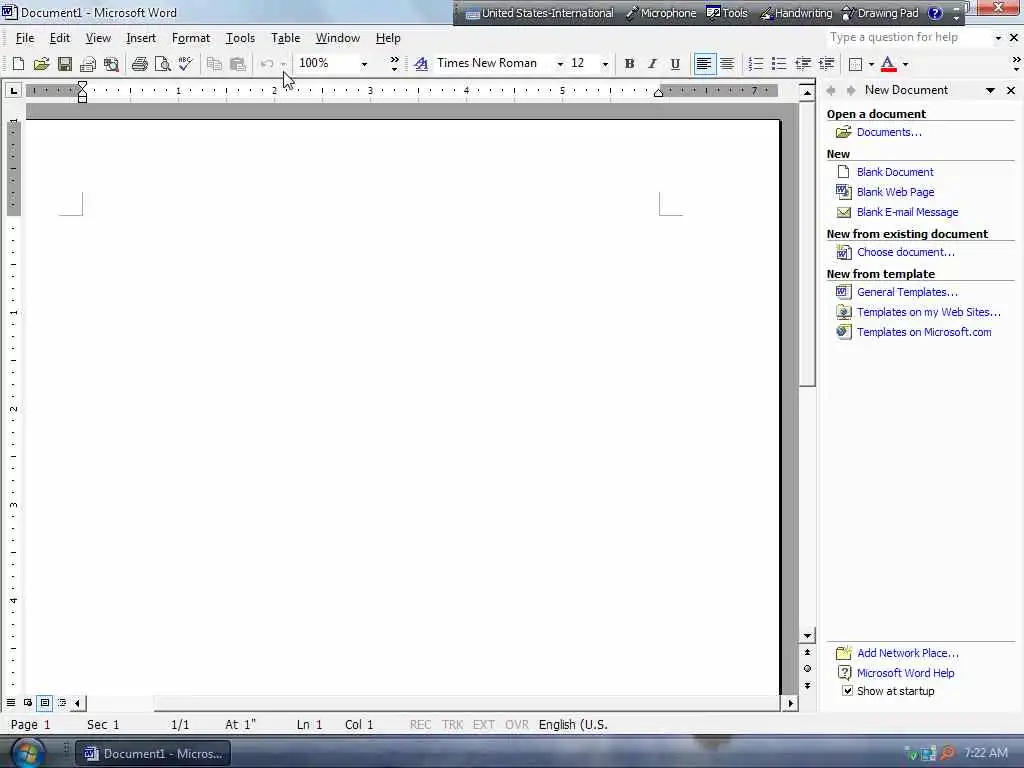
Task: Create a new blank document from toolbar
Action: tap(18, 64)
